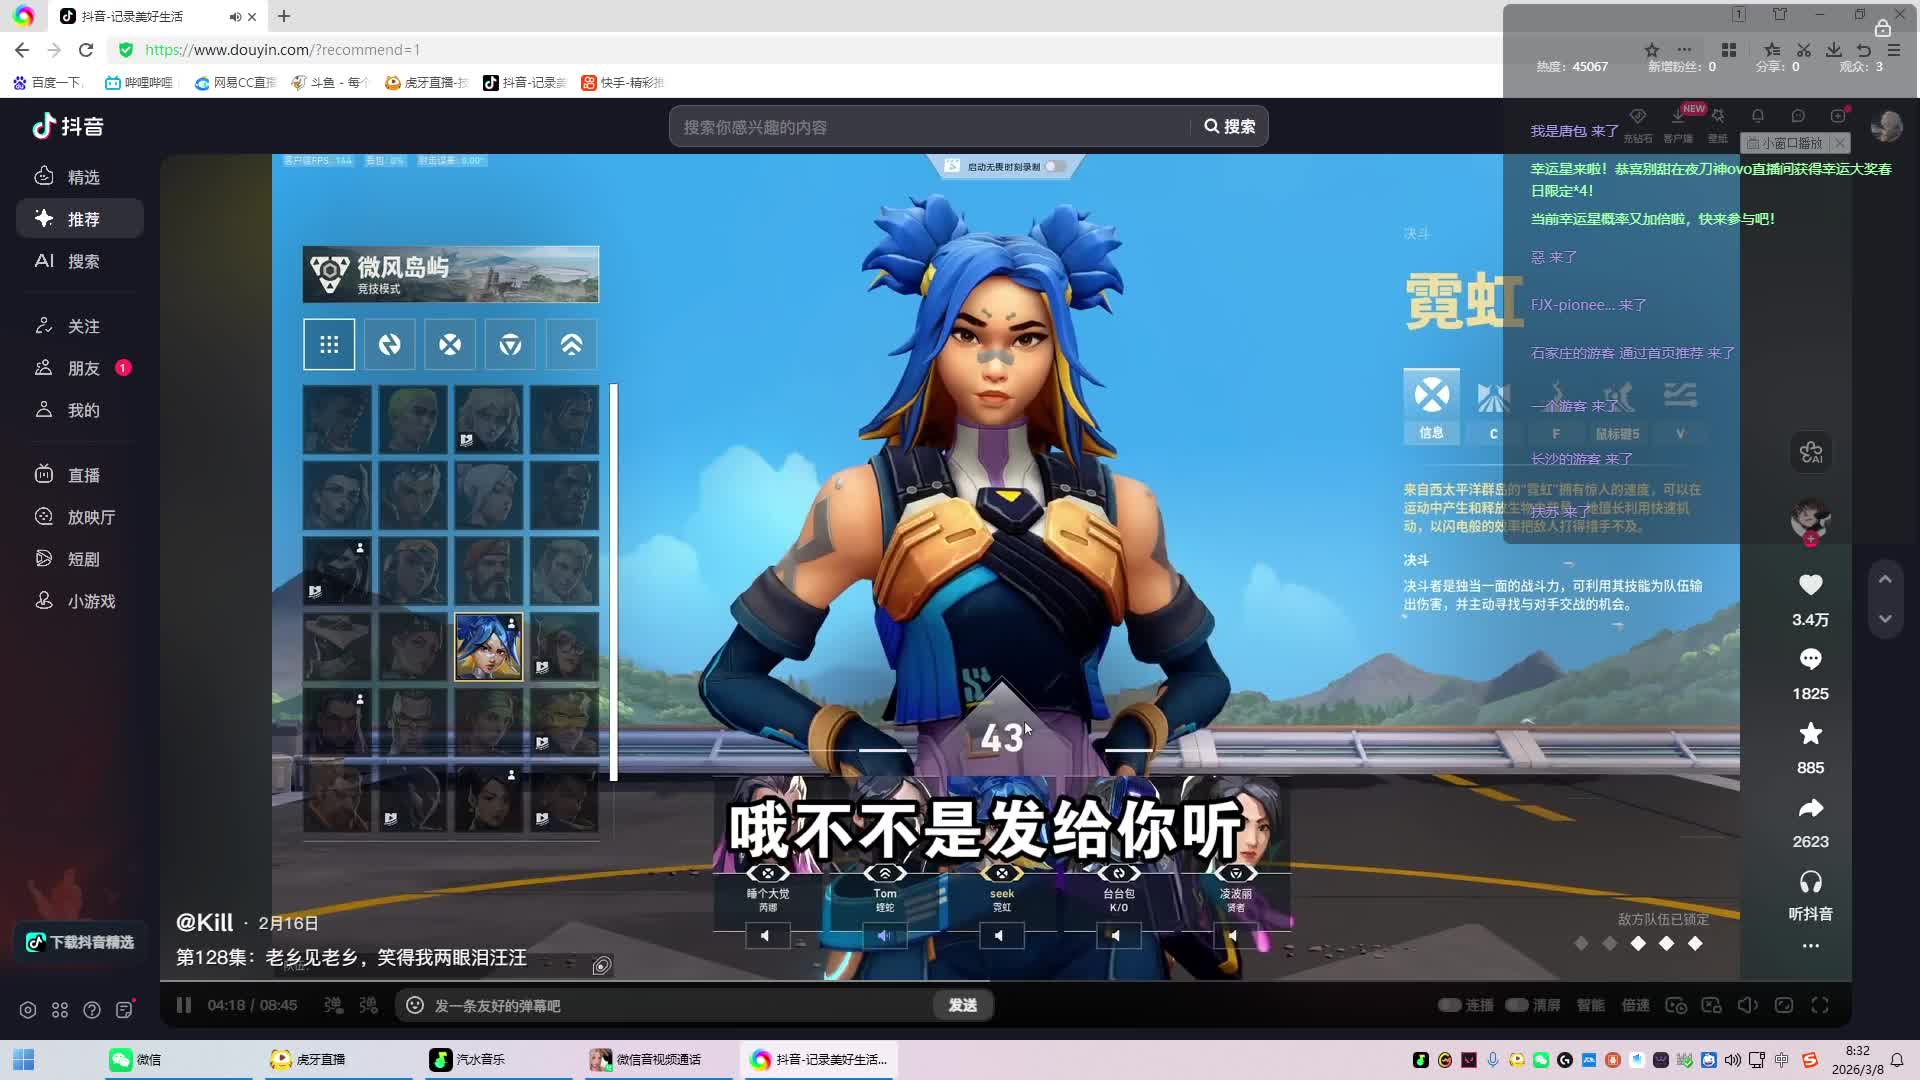Viewport: 1920px width, 1080px height.
Task: Open 听抖音 headphone listening mode
Action: 1810,883
